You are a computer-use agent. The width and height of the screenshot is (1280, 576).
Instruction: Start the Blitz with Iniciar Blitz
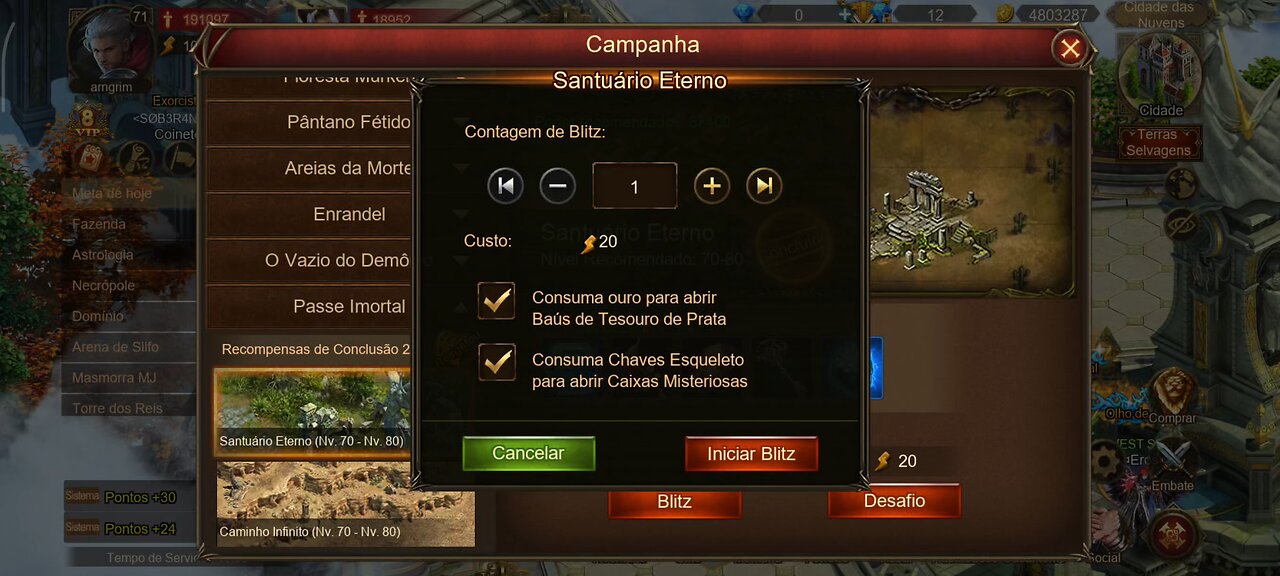751,453
